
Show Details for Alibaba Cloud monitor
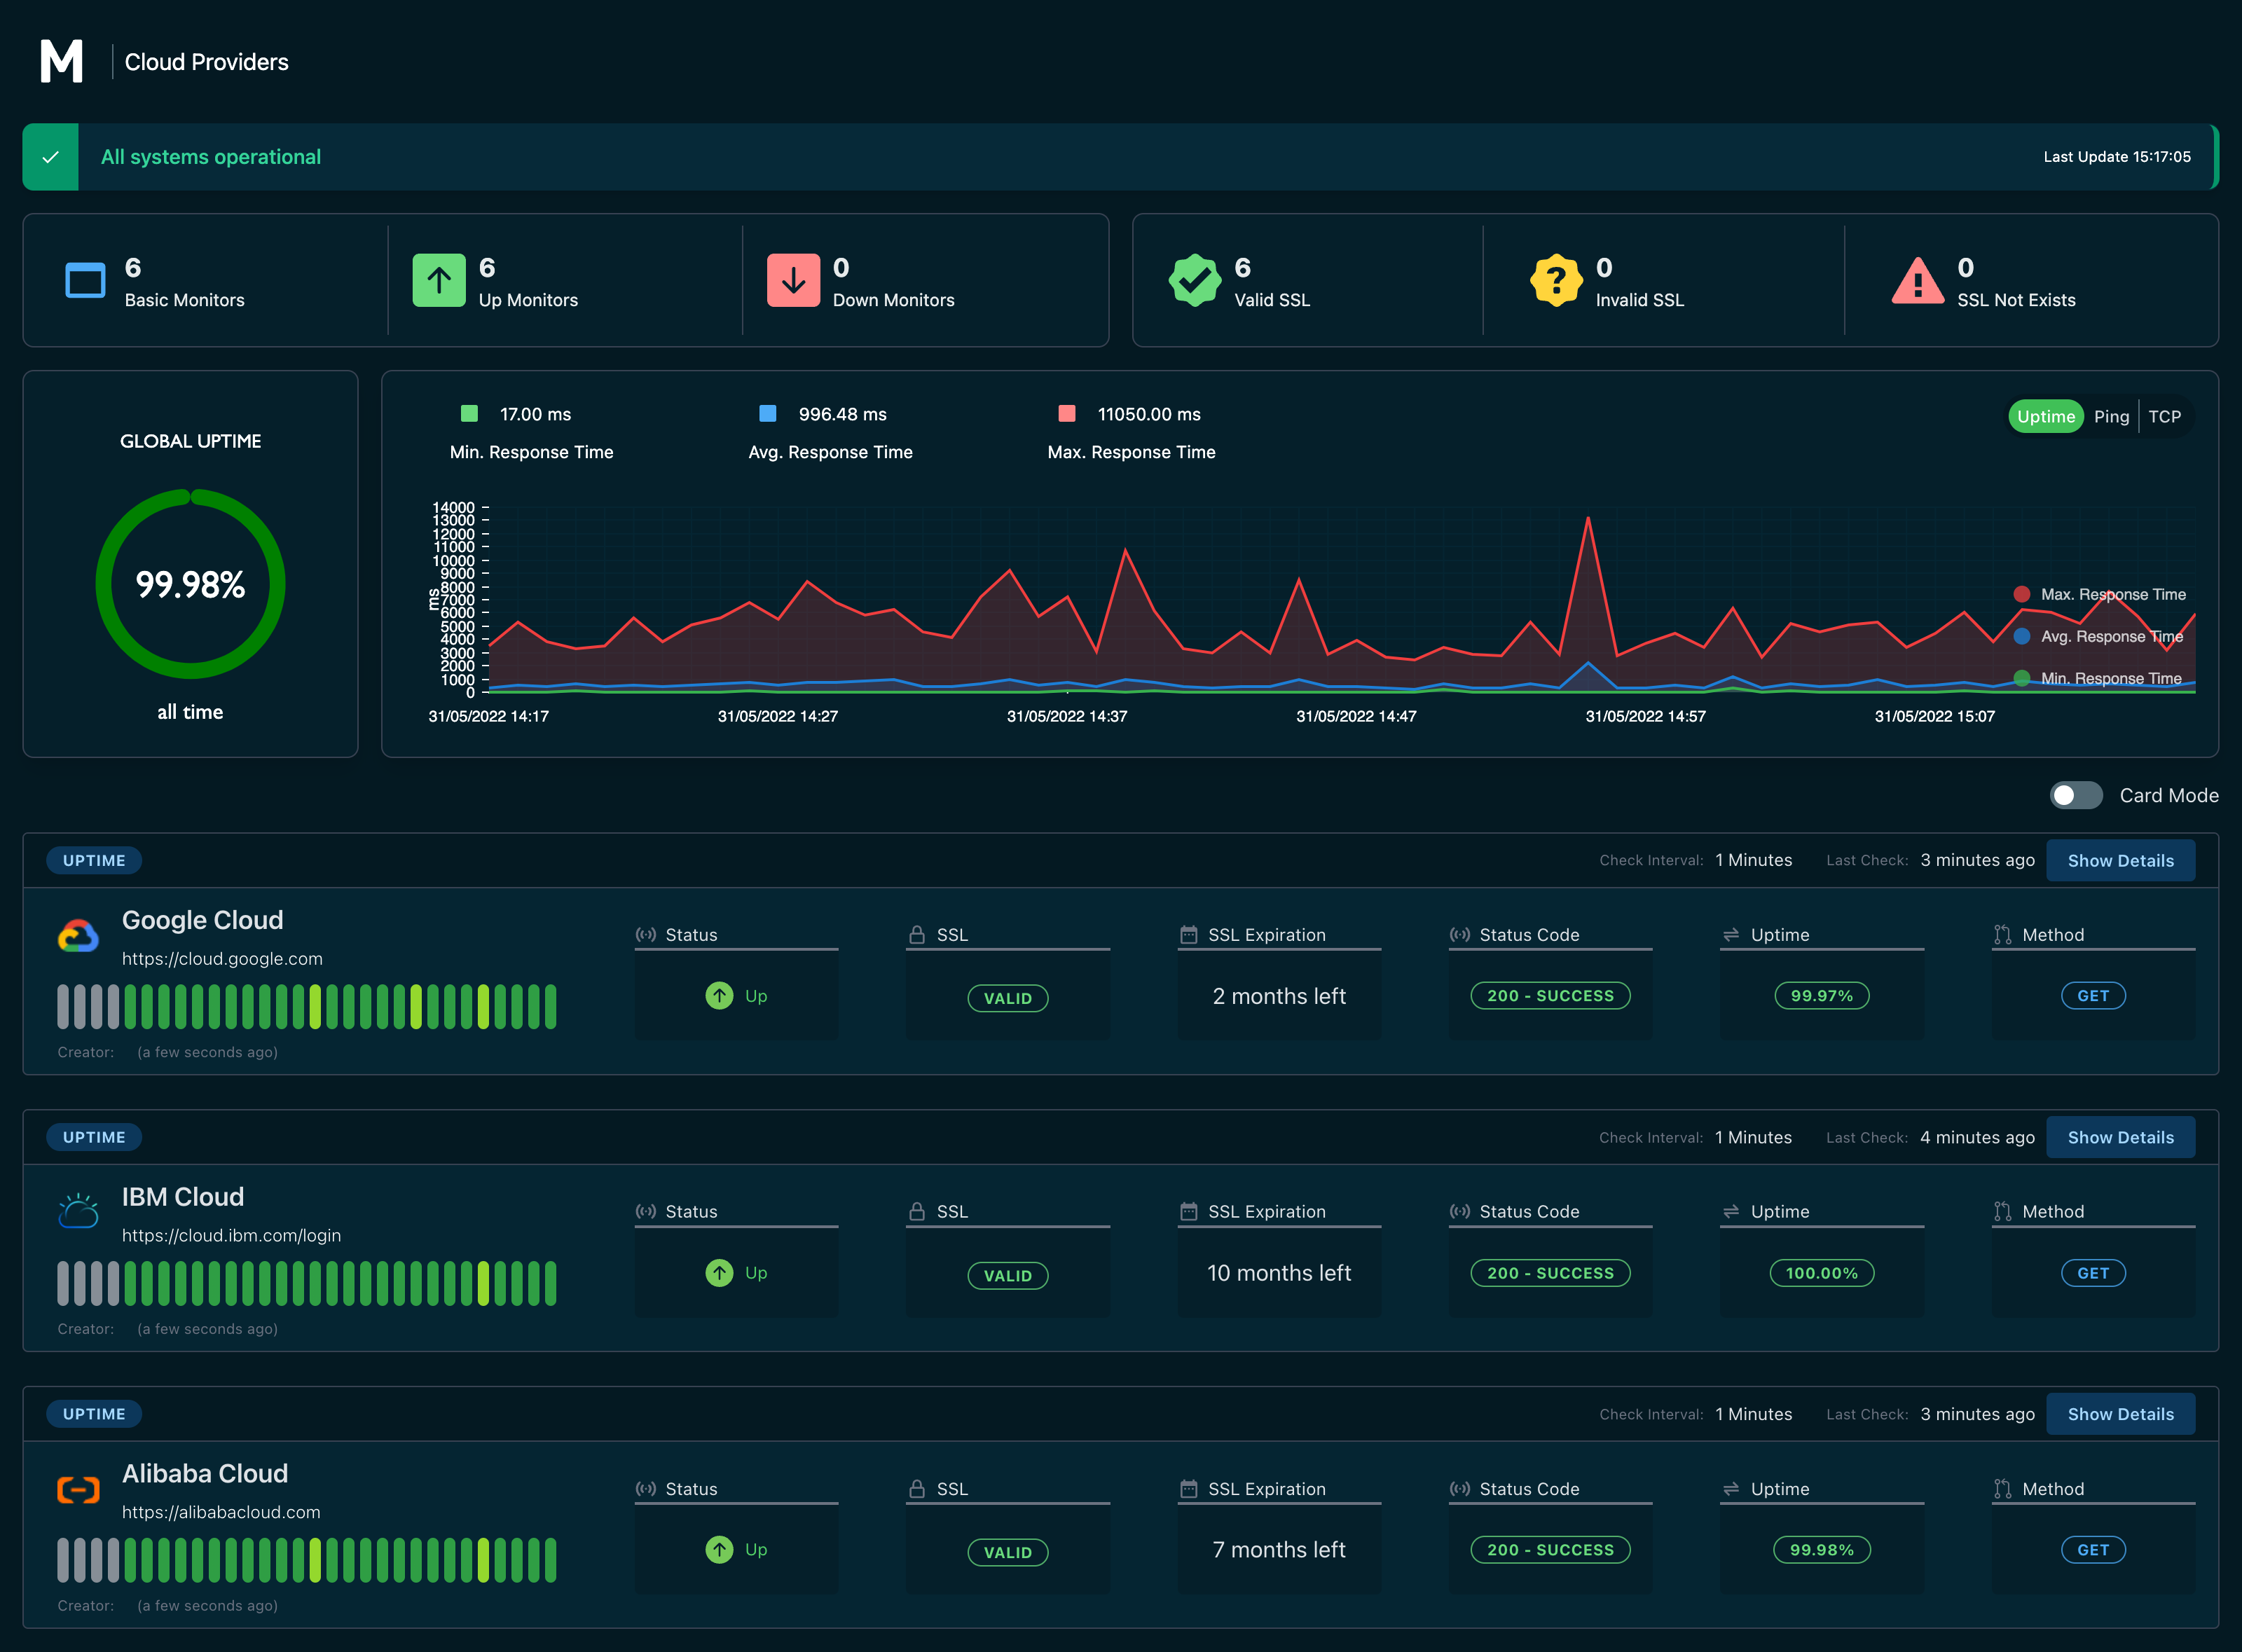2120,1414
